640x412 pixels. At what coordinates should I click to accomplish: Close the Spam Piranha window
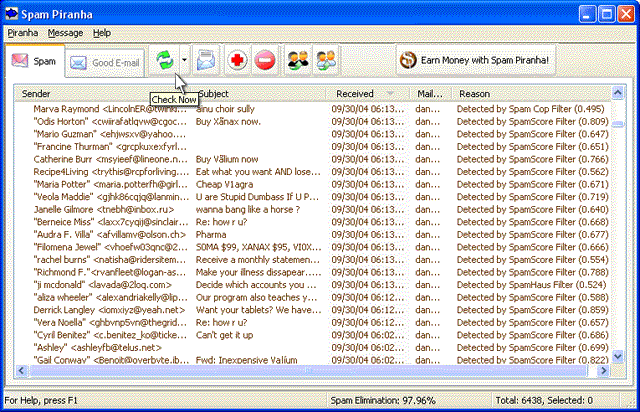coord(626,14)
